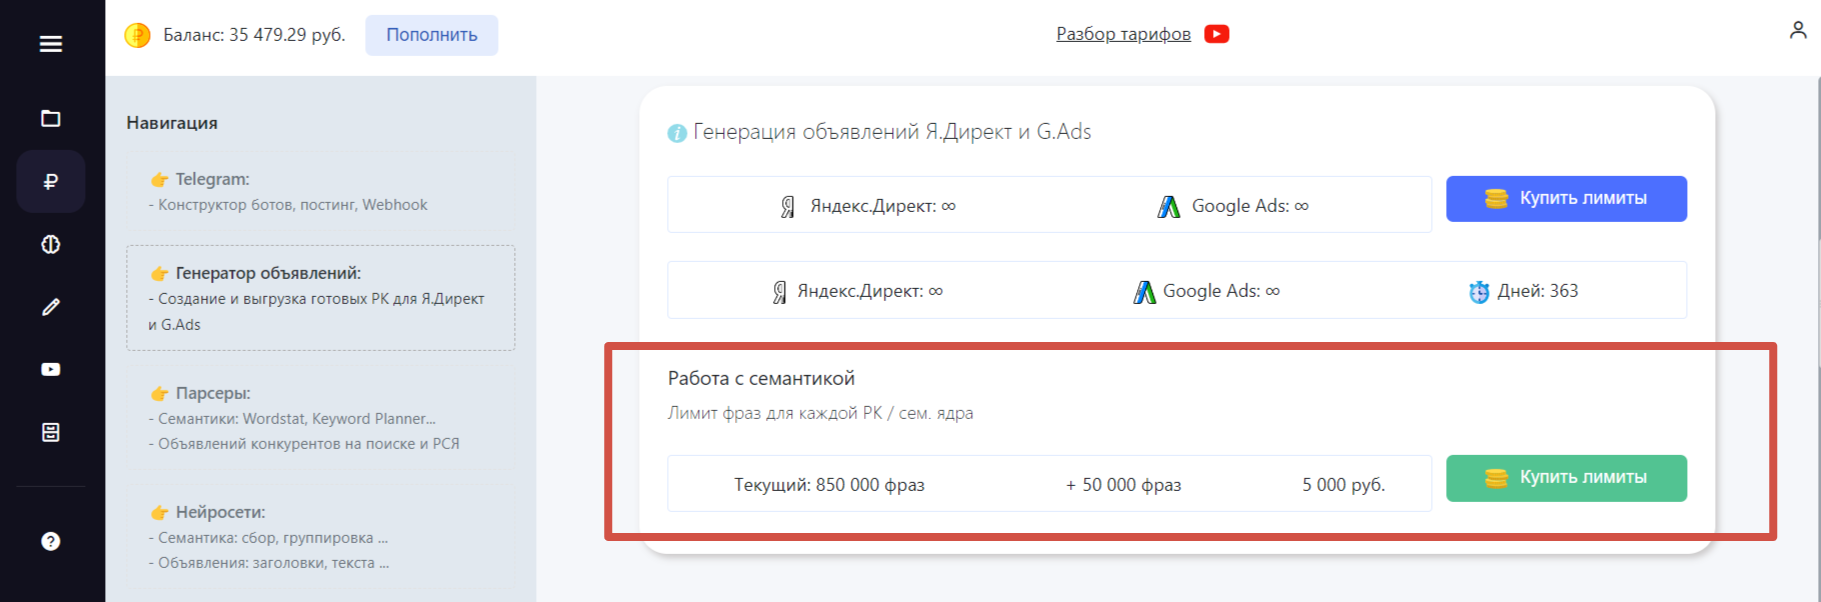Open the Нейросети navigation section
The width and height of the screenshot is (1821, 602).
(321, 537)
